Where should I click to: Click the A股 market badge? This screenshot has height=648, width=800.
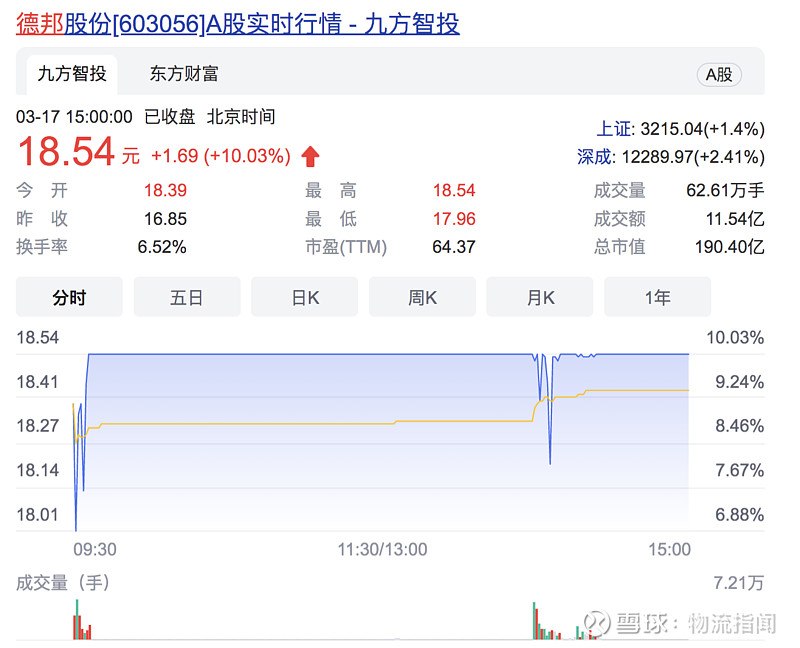tap(719, 75)
